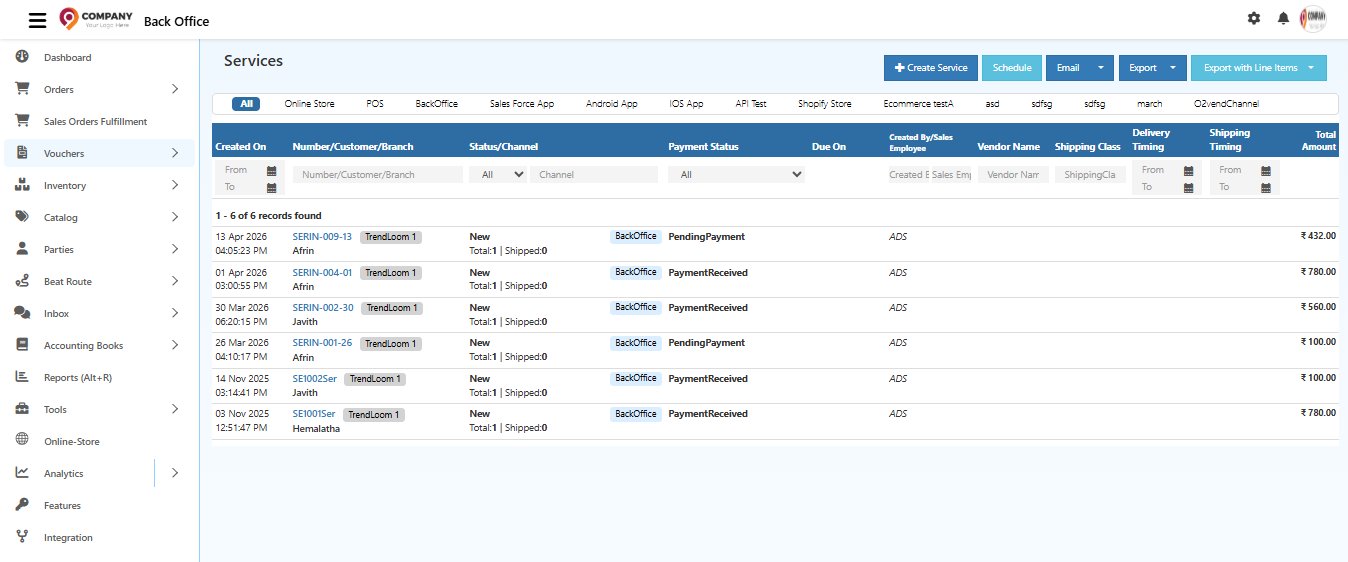Click Online-Store globe icon
The height and width of the screenshot is (562, 1348).
(x=22, y=441)
